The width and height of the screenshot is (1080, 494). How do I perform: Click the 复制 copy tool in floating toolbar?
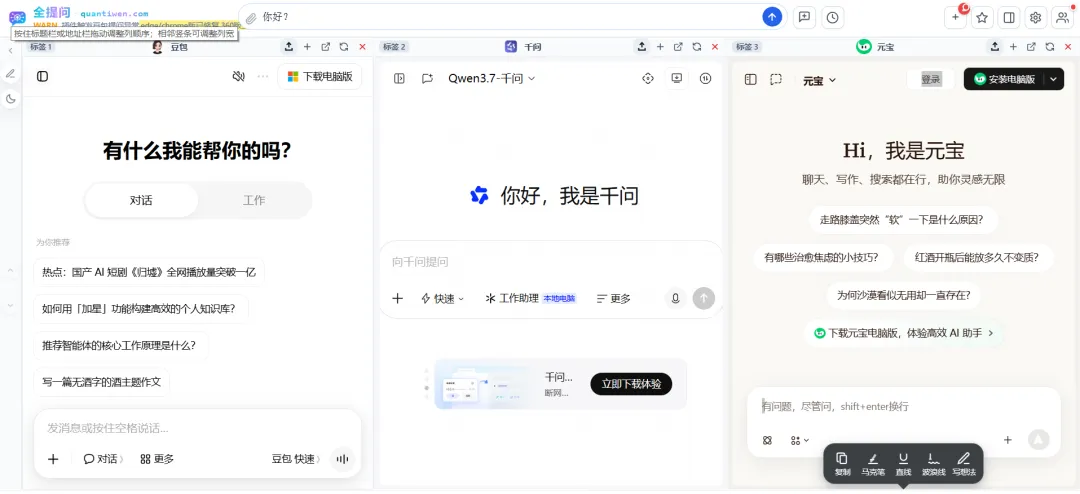pyautogui.click(x=842, y=463)
